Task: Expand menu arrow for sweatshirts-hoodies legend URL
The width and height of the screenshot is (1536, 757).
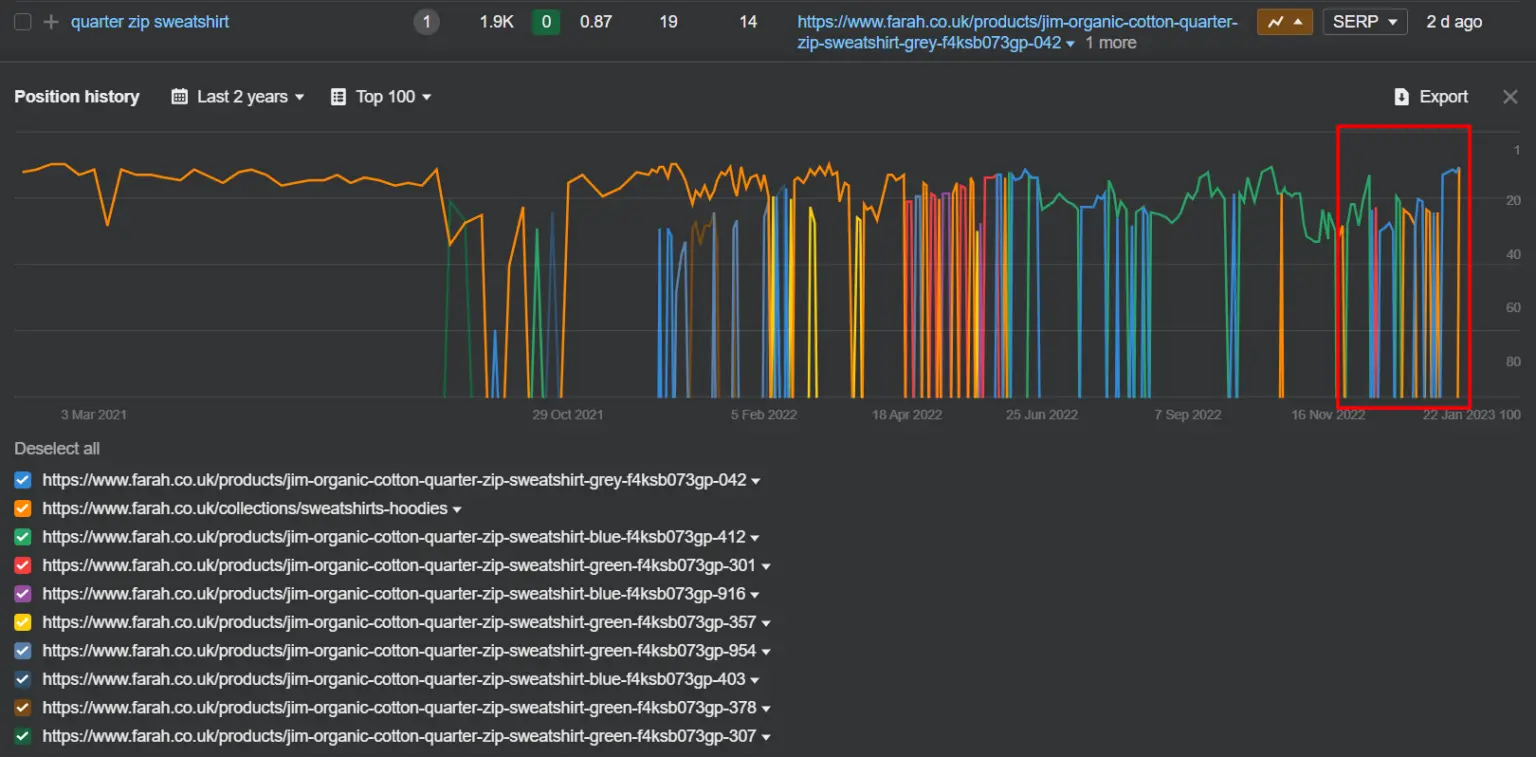Action: [x=457, y=510]
